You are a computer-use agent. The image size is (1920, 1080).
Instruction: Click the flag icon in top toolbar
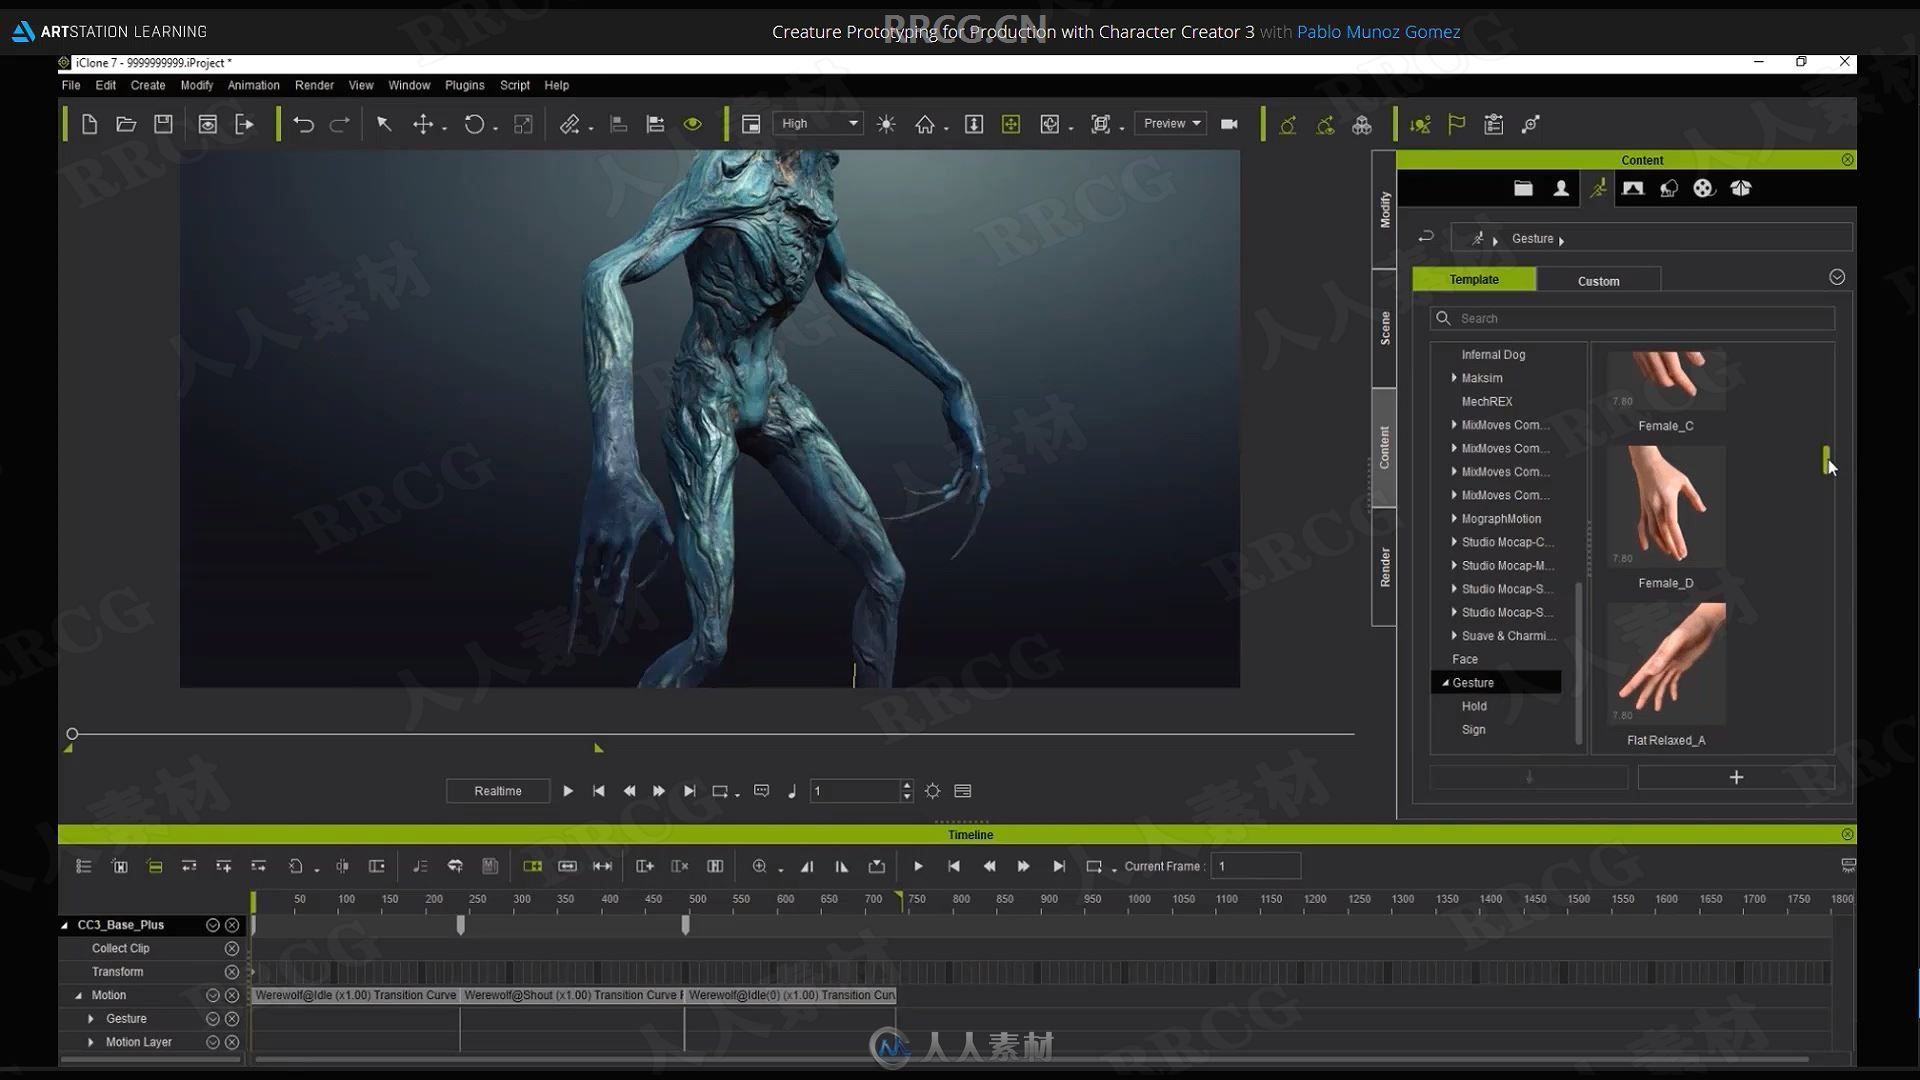pos(1456,124)
